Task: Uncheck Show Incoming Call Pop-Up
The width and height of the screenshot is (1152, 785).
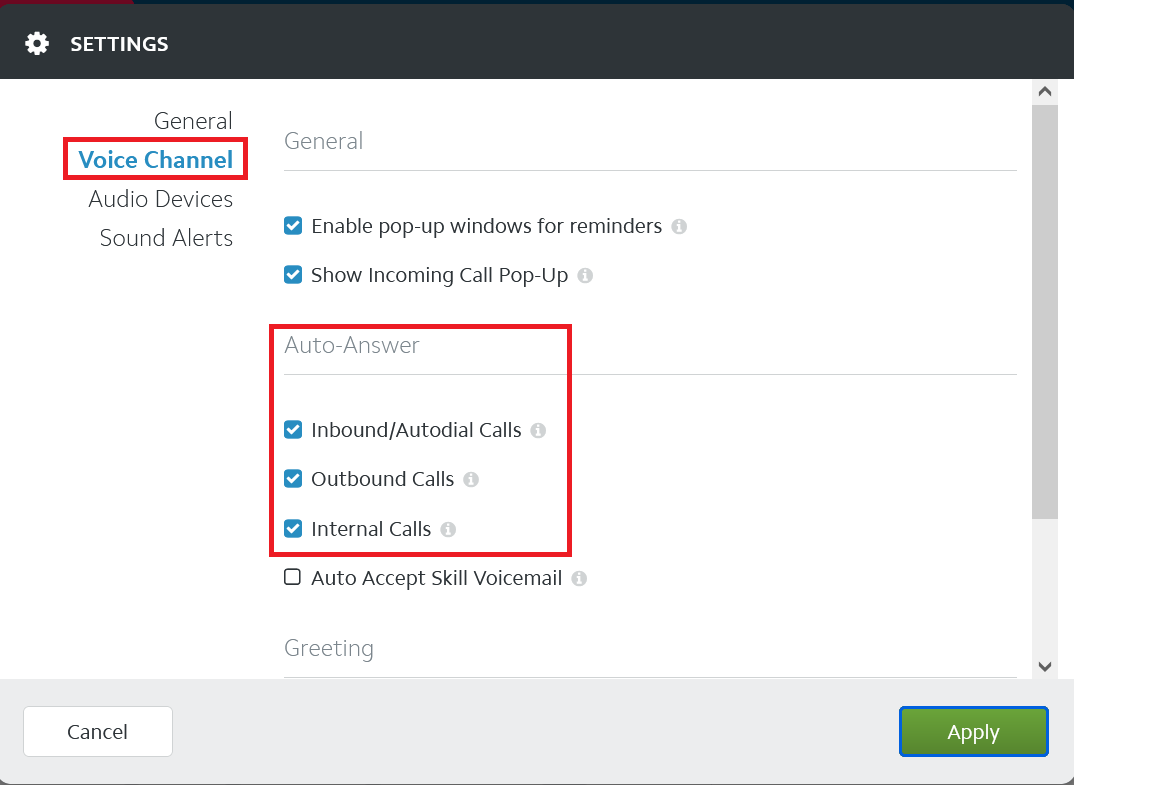Action: (x=293, y=275)
